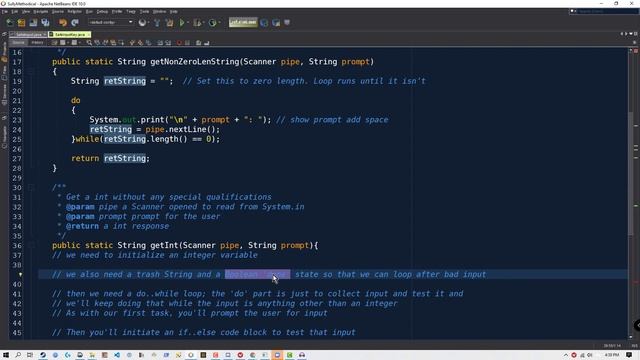Click the shield-shaped icon at toolbar end
This screenshot has width=640, height=360.
287,22
